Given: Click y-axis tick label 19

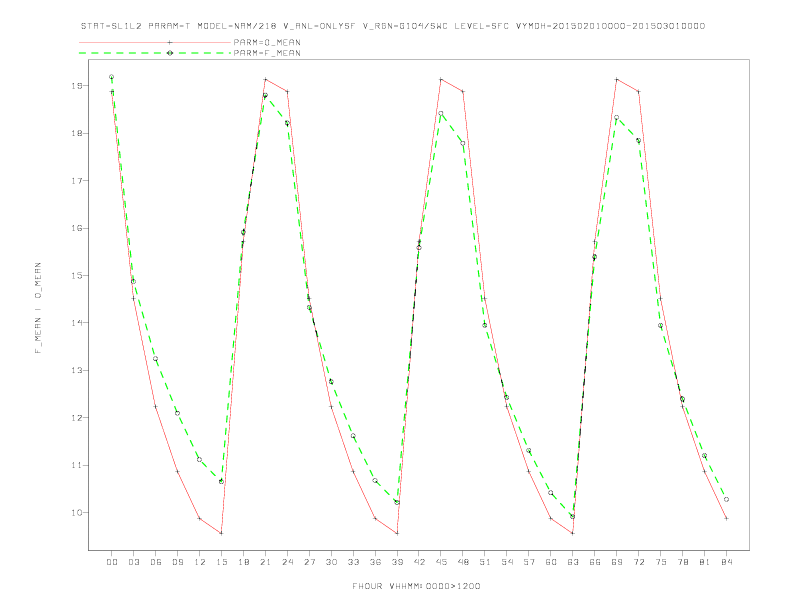Looking at the screenshot, I should tap(77, 86).
